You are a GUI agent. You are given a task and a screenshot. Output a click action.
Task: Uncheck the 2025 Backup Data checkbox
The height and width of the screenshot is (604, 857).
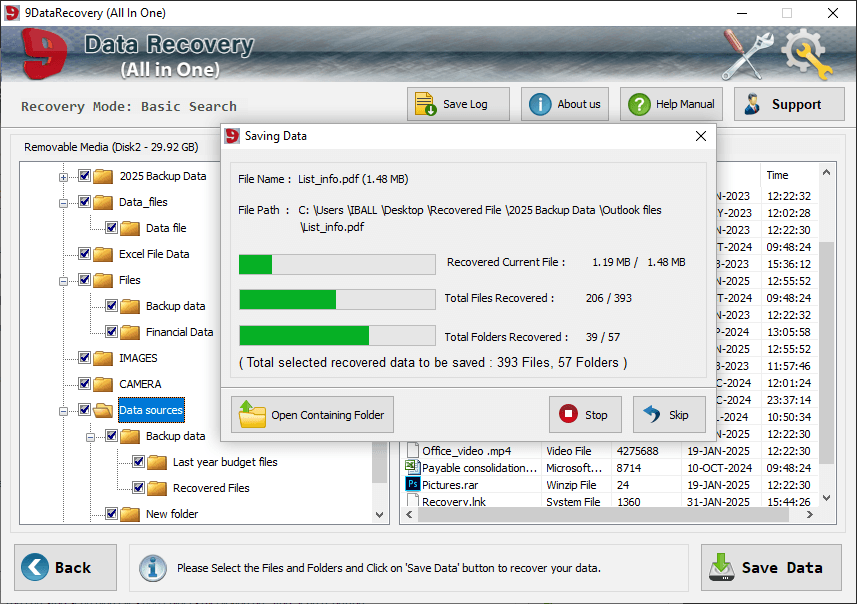click(84, 175)
